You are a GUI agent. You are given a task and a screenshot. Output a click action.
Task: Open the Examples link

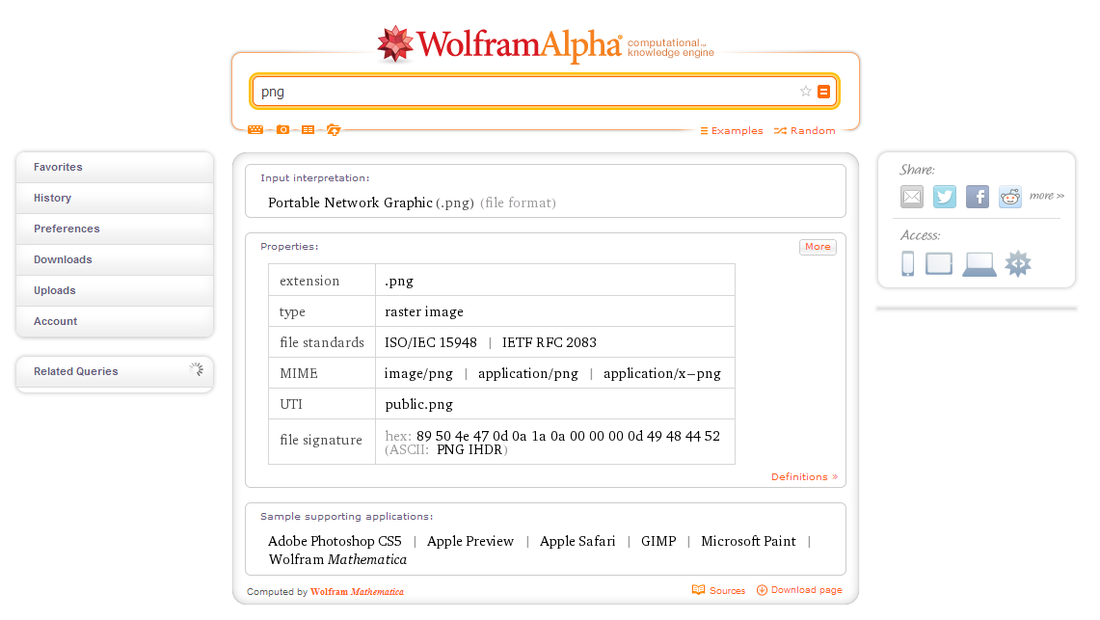click(x=737, y=130)
